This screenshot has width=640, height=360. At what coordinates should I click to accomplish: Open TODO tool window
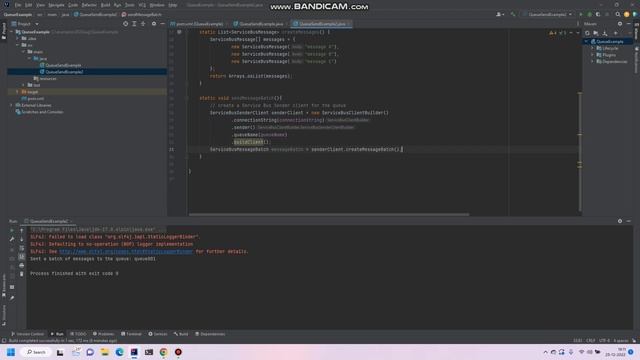[78, 334]
